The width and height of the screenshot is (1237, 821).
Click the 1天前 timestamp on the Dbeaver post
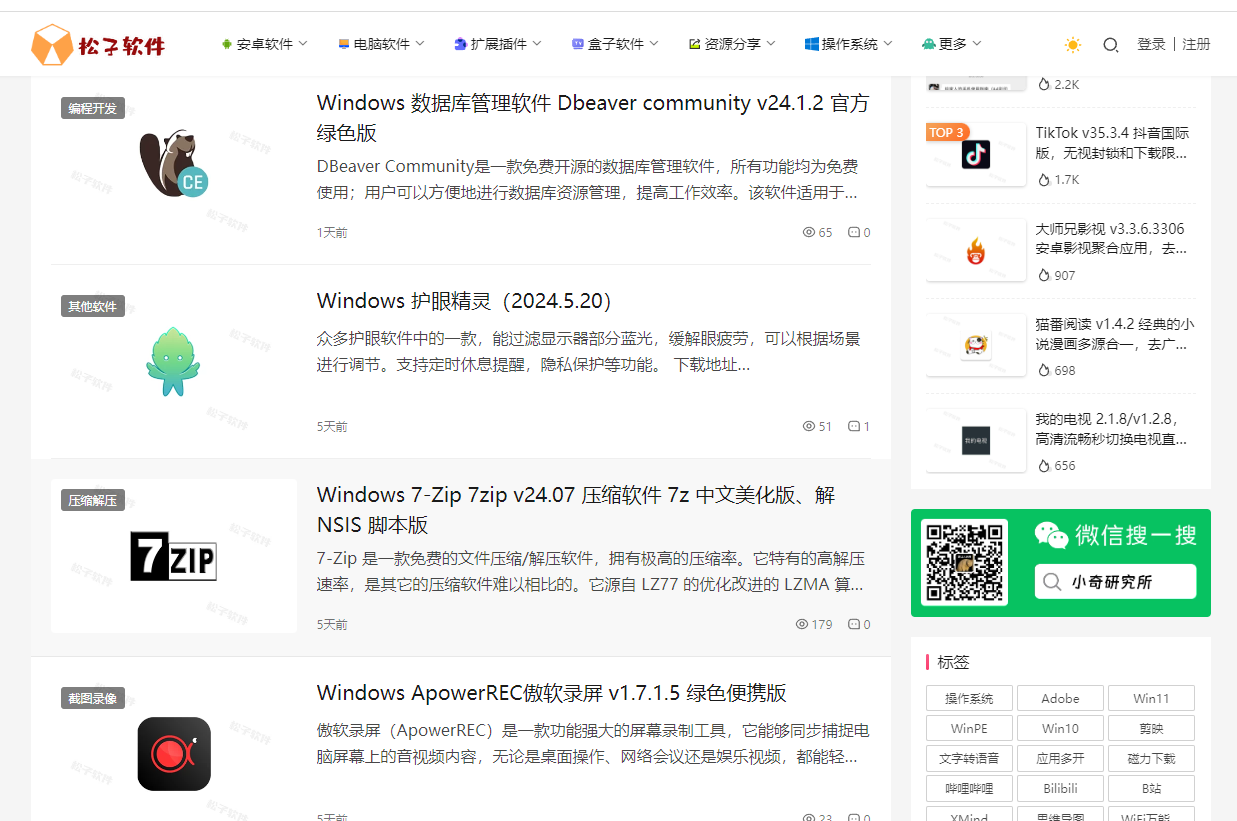332,232
